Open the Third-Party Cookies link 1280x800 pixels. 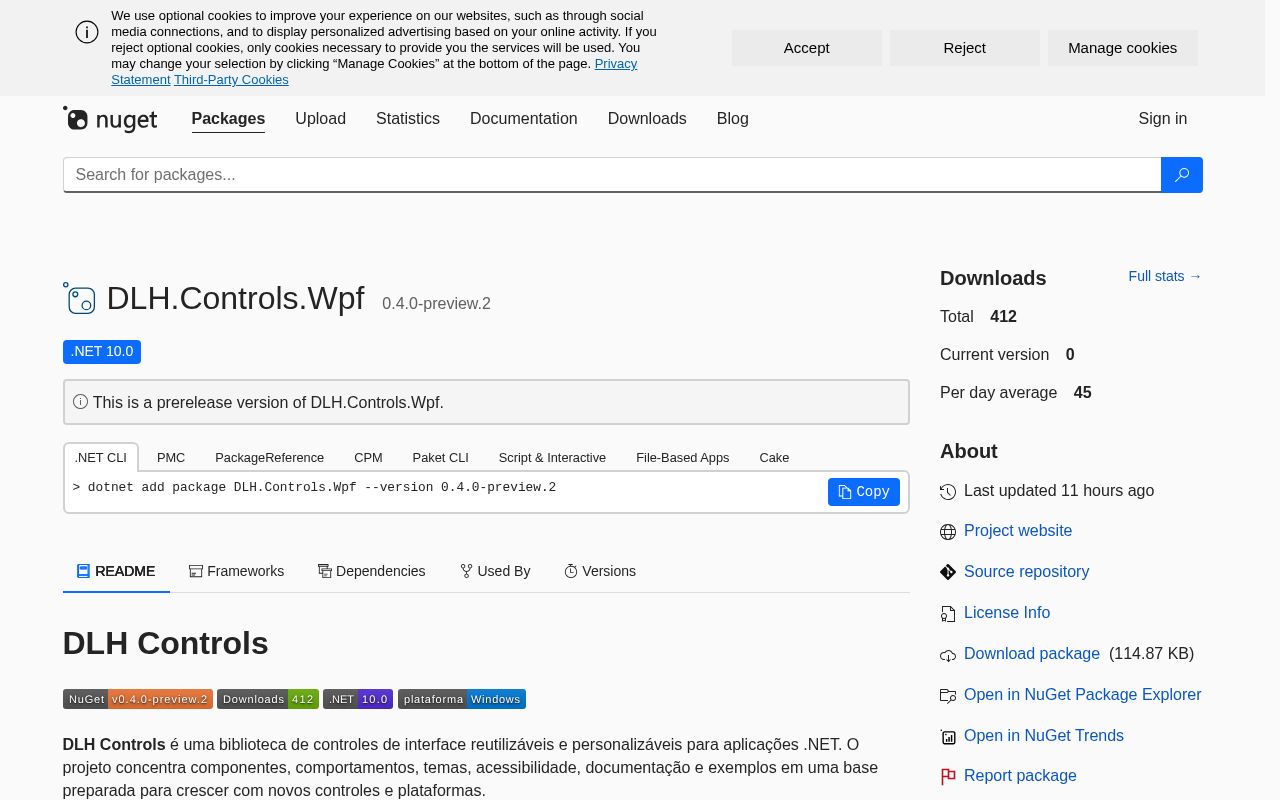click(231, 80)
